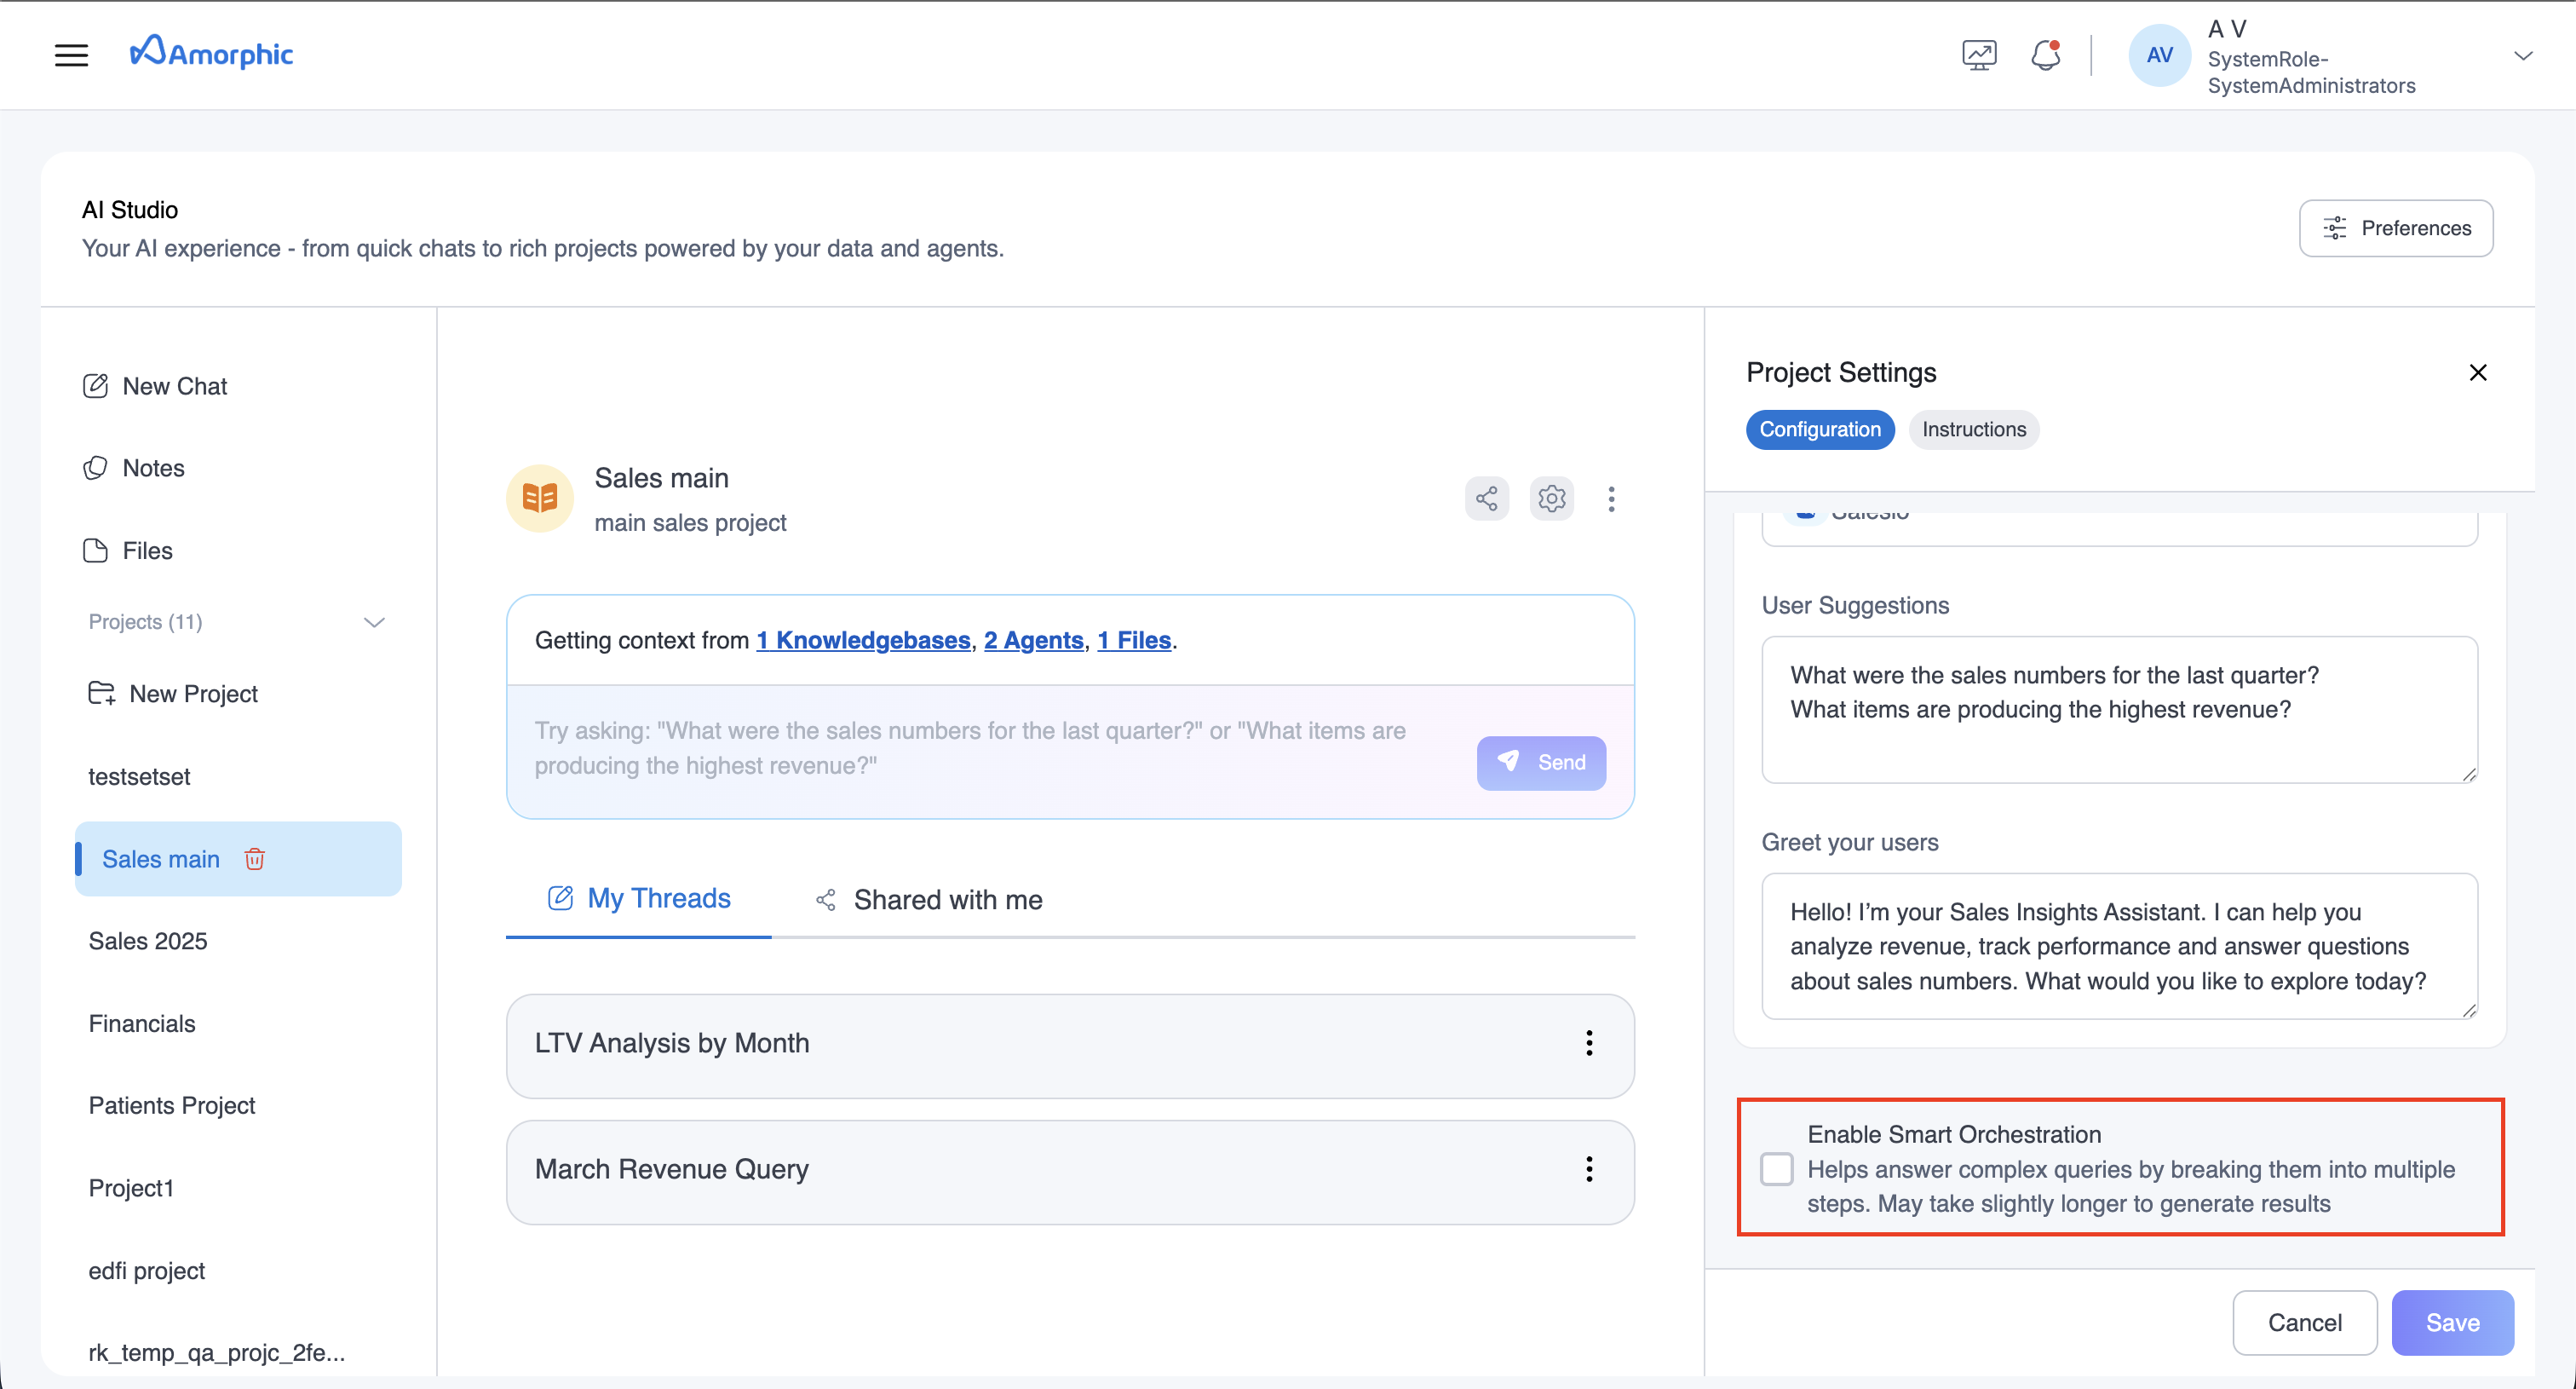Switch to the Shared with me tab
2576x1389 pixels.
(x=947, y=899)
